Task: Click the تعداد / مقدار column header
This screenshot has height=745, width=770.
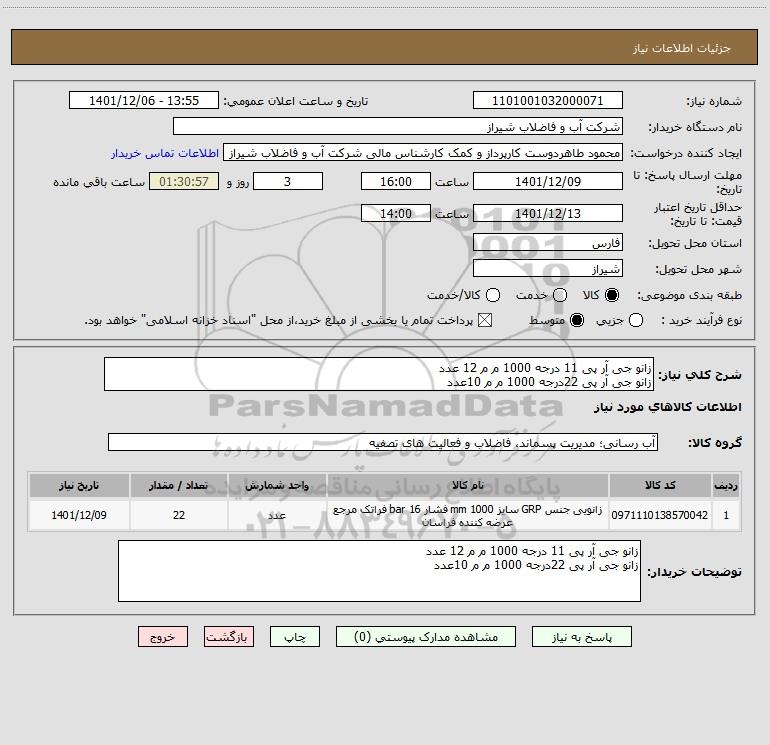Action: (179, 485)
